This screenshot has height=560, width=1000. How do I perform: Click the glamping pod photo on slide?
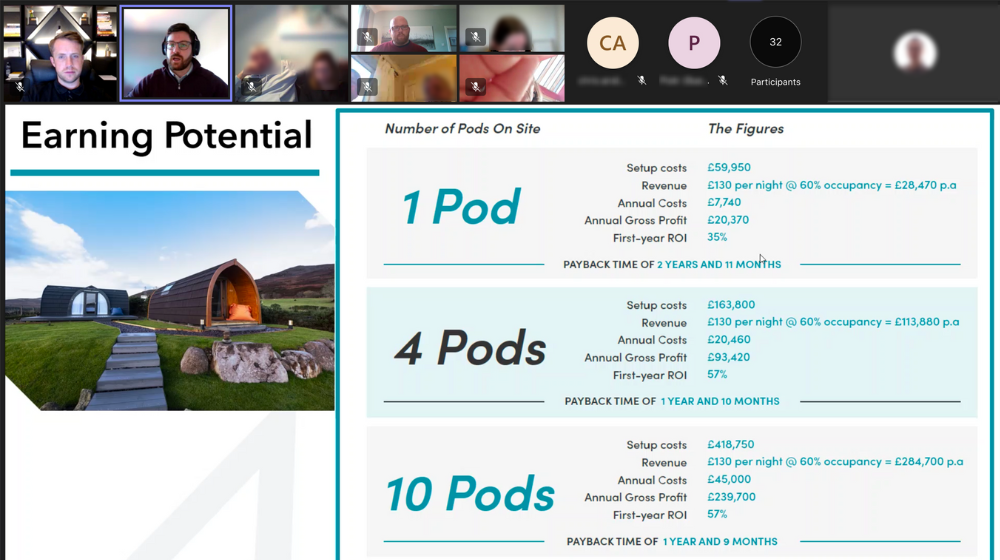tap(170, 300)
